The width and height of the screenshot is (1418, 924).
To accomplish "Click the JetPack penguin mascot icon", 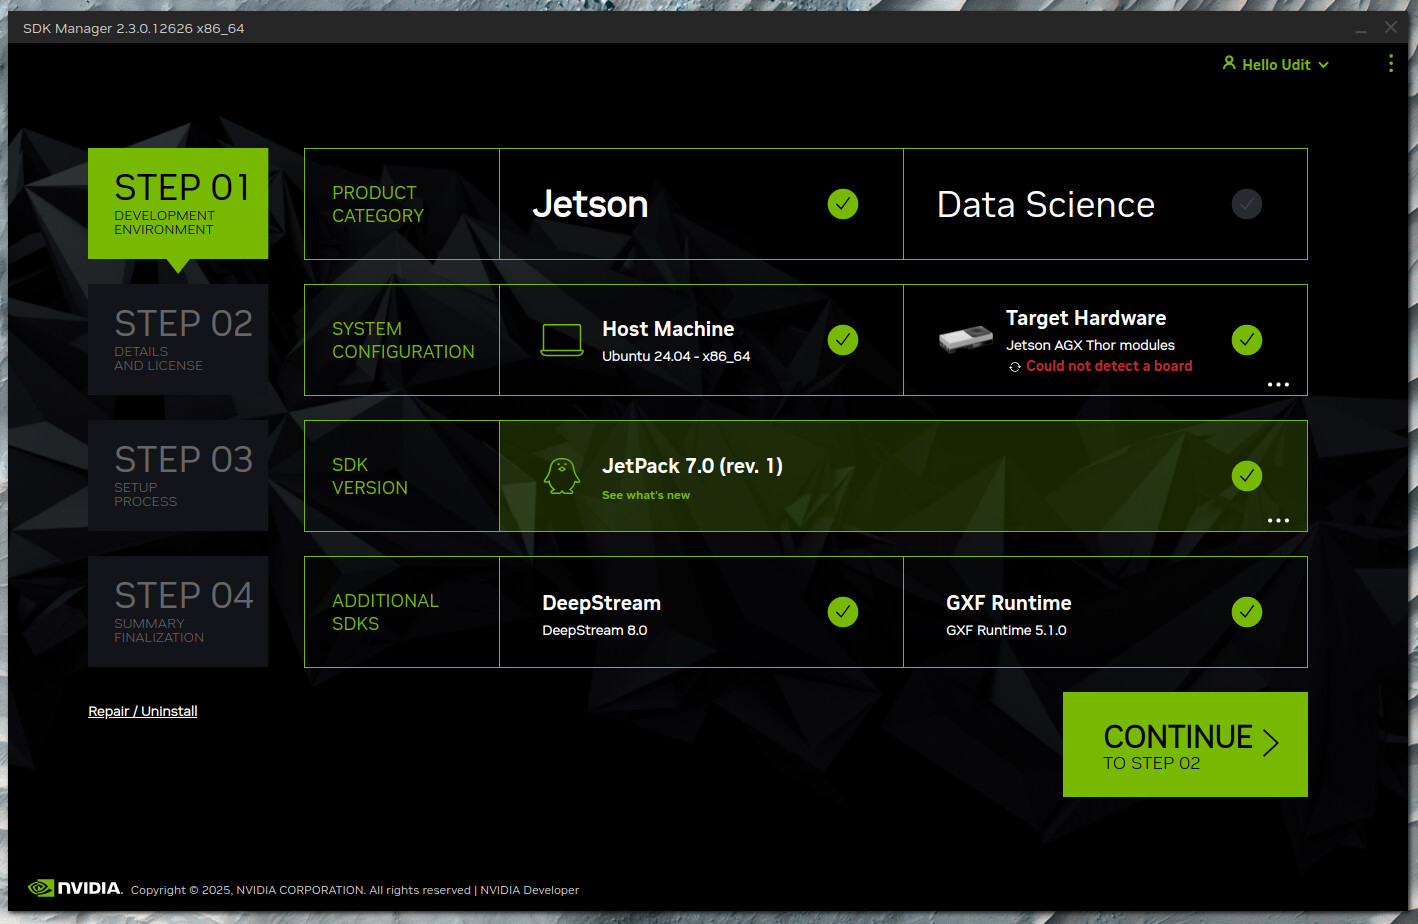I will (562, 476).
